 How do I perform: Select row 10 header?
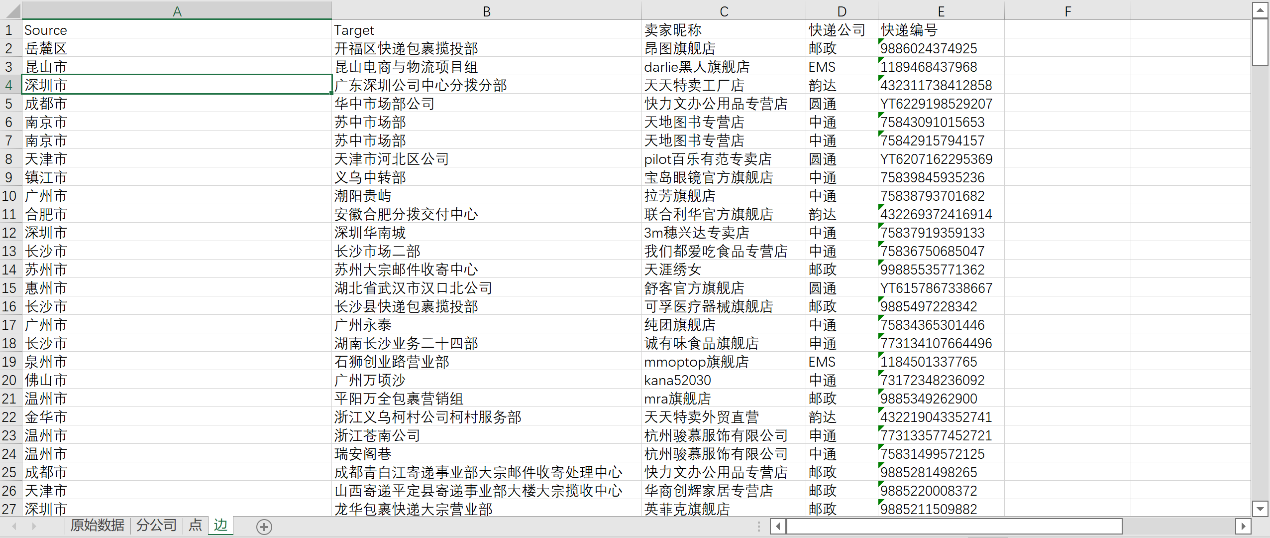pos(11,196)
